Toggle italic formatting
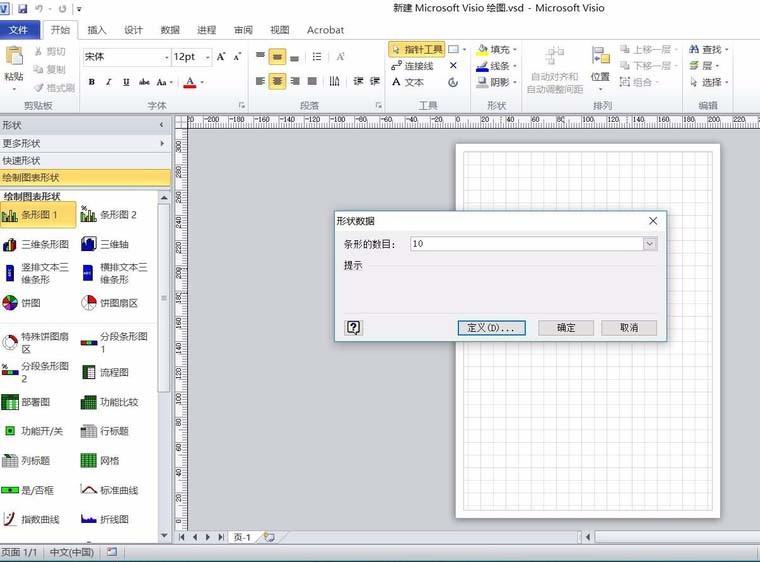760x562 pixels. click(x=109, y=82)
